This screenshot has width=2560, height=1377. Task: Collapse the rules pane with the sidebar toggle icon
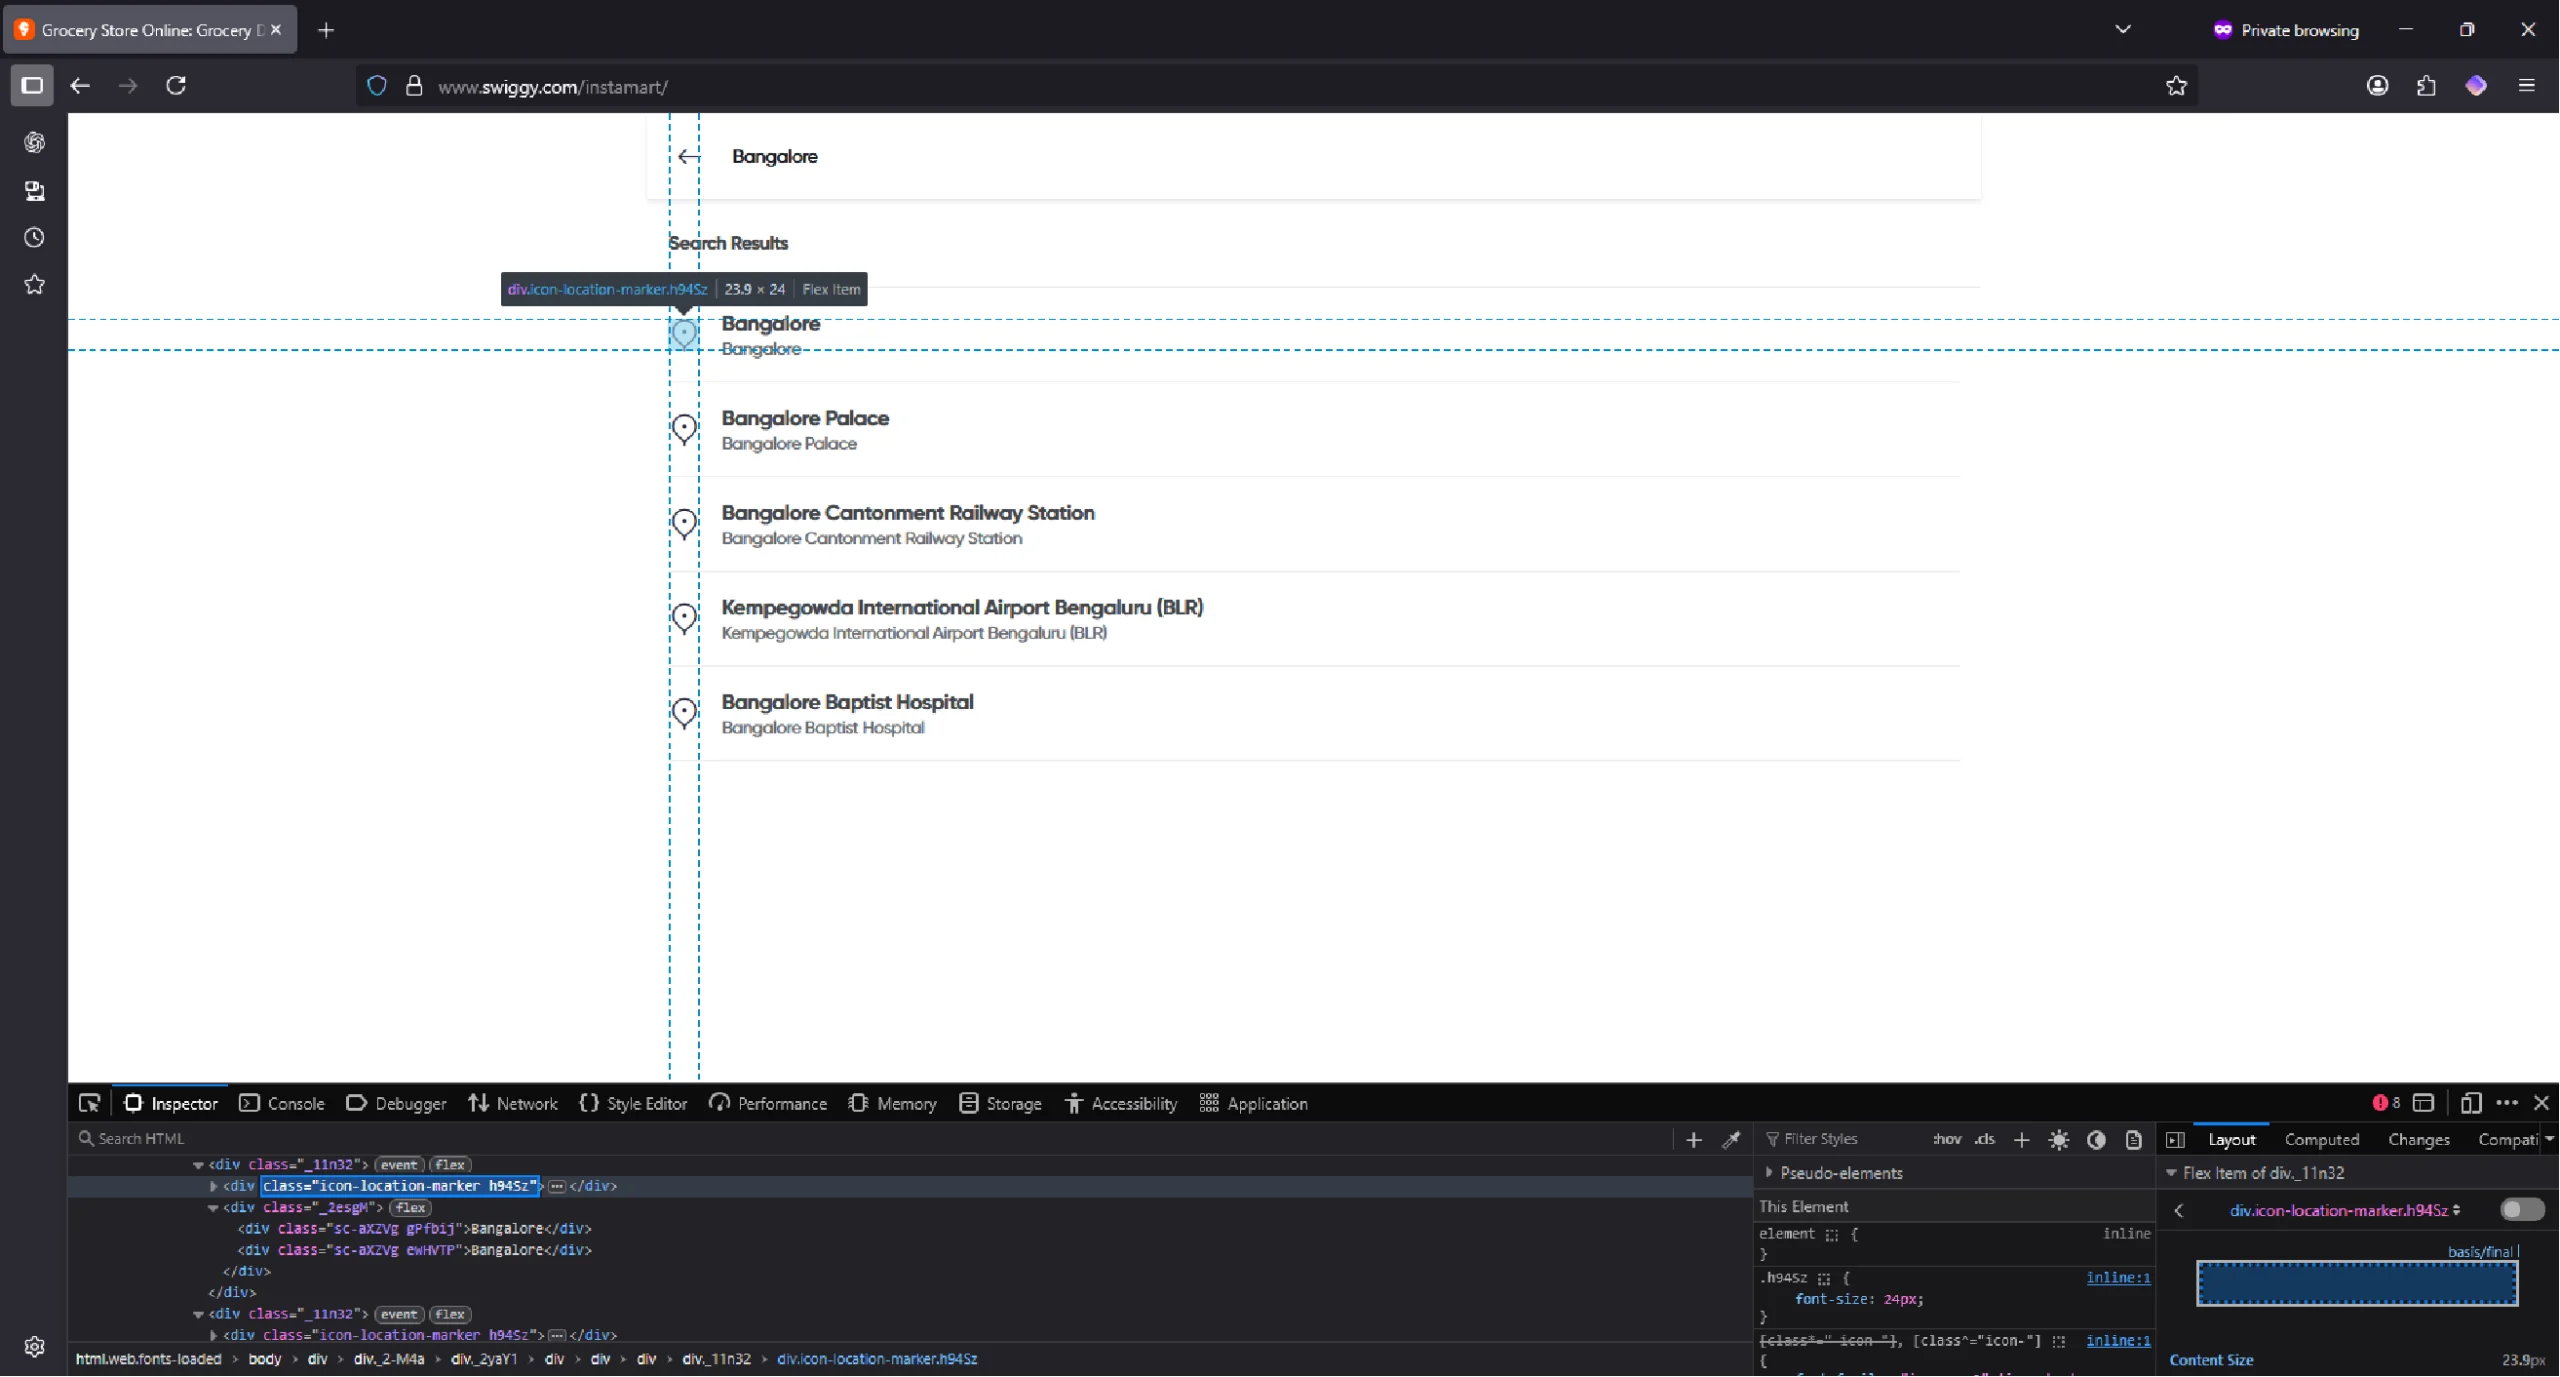point(2175,1140)
